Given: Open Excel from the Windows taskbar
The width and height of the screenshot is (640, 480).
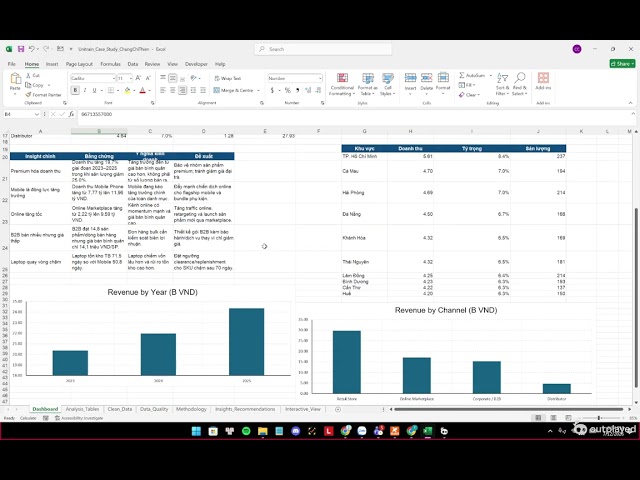Looking at the screenshot, I should click(427, 431).
